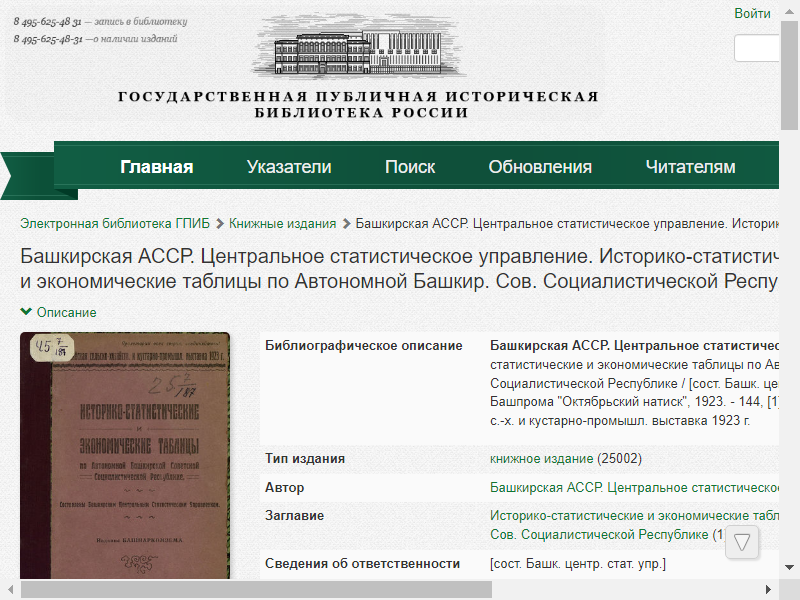The width and height of the screenshot is (800, 600).
Task: Click the Тип издания label
Action: click(305, 458)
